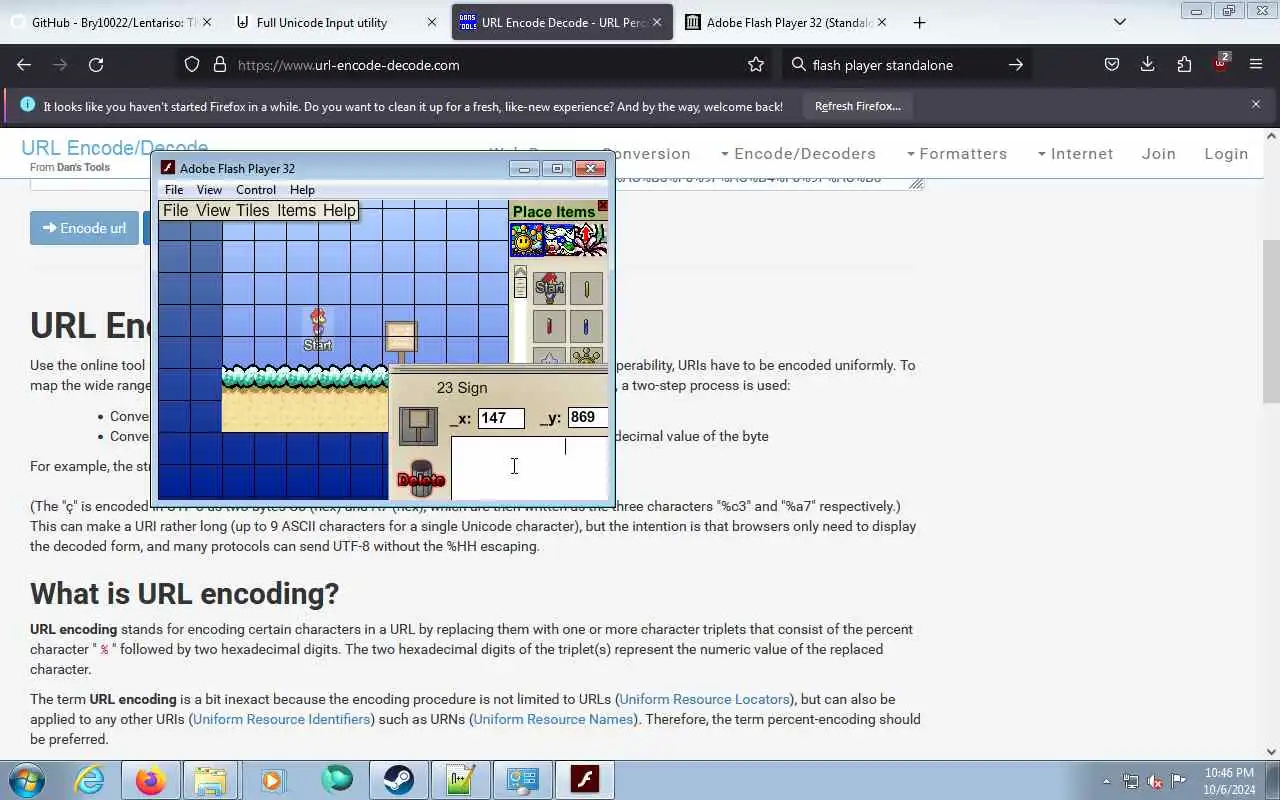Screen dimensions: 1280x800
Task: Select the blue capsule item in Place Items
Action: click(x=586, y=326)
